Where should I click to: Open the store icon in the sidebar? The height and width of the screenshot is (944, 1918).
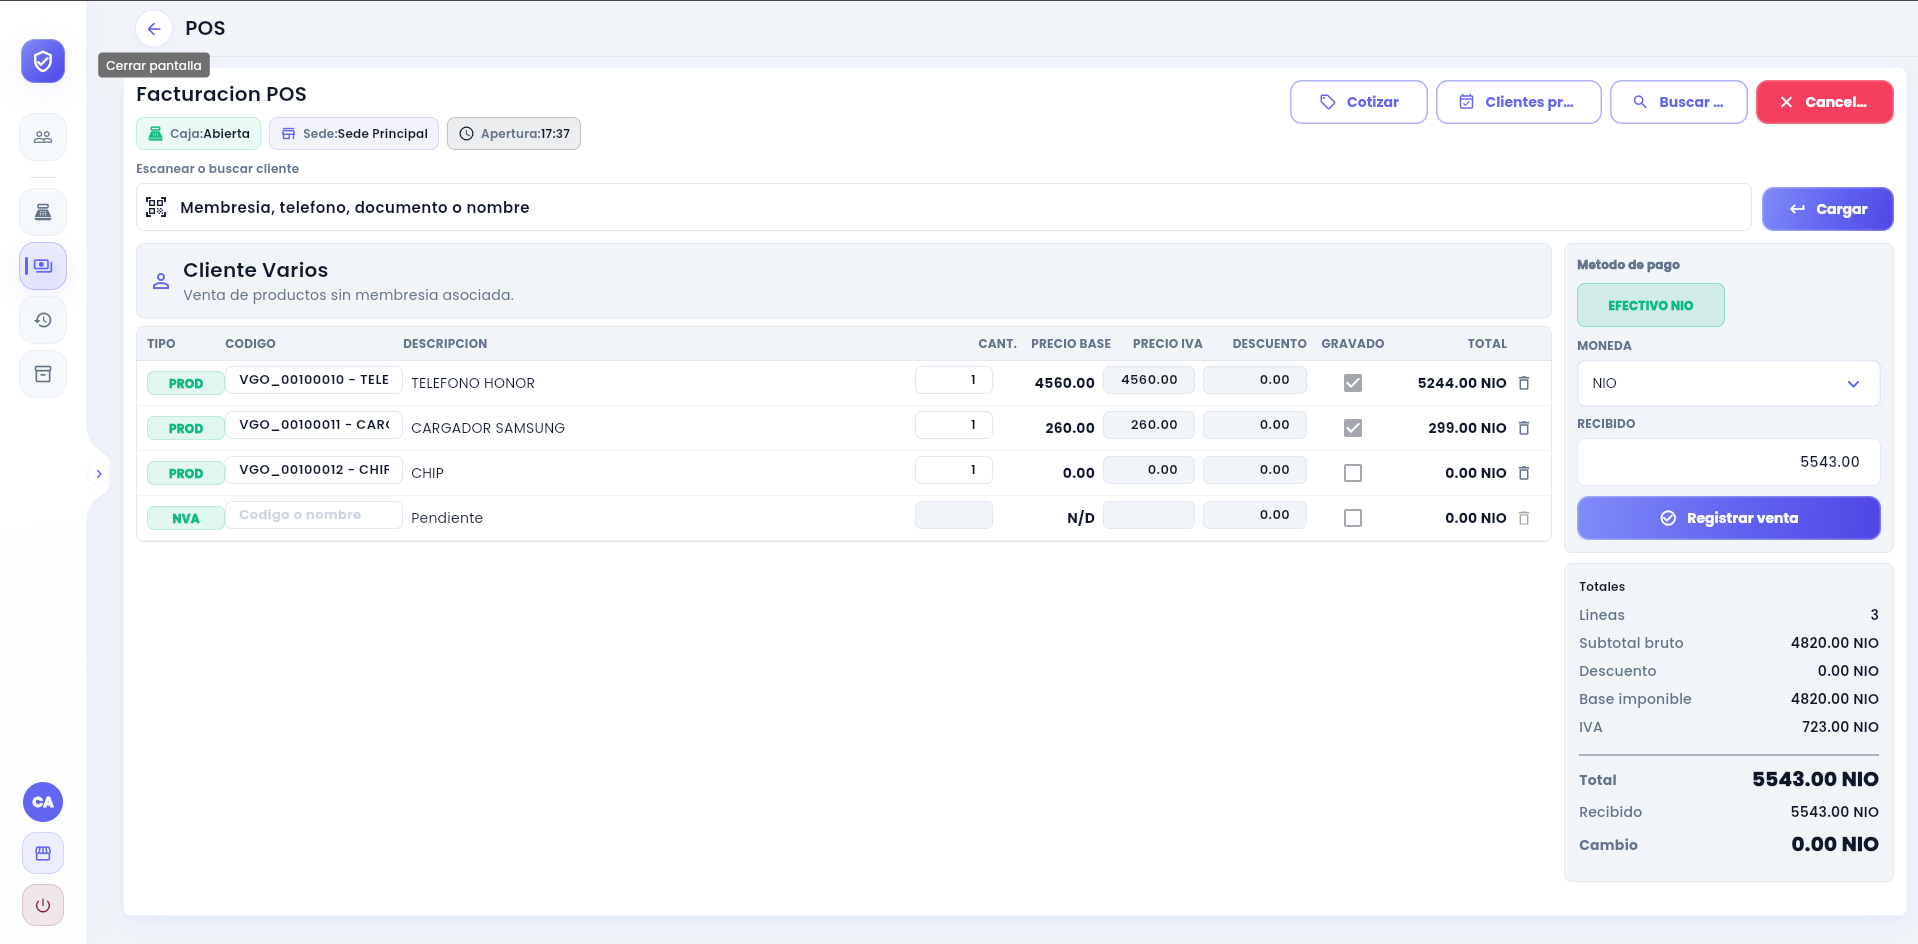[43, 853]
